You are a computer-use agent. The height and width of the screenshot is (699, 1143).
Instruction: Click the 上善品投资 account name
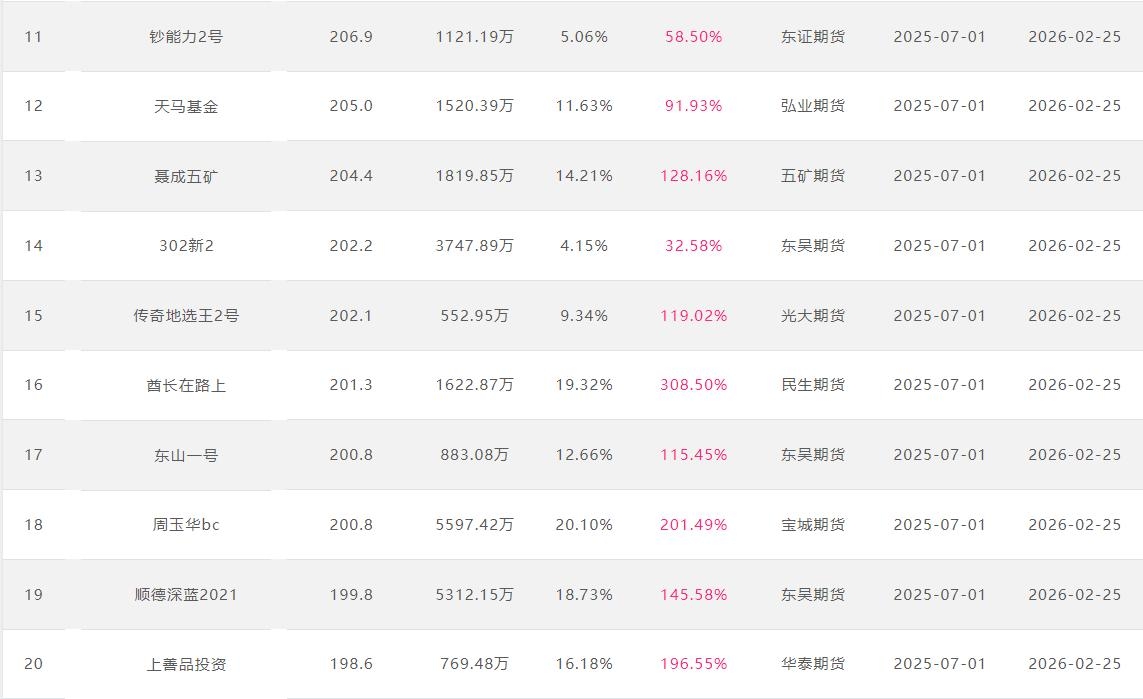pyautogui.click(x=186, y=664)
